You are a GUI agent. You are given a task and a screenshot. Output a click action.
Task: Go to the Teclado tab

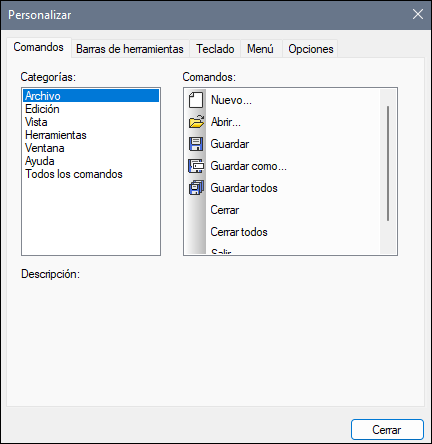(x=215, y=49)
